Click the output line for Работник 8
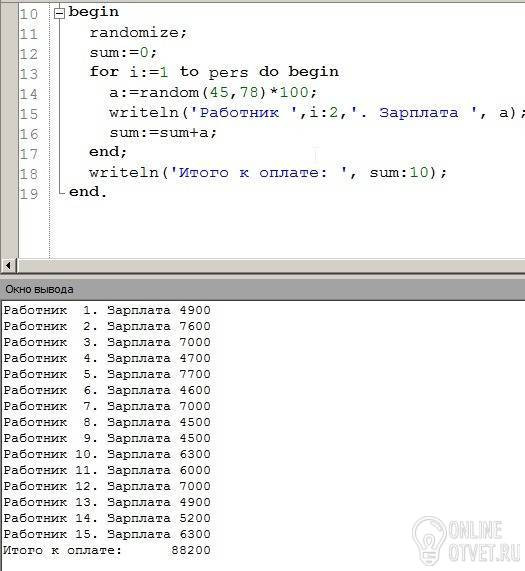Image resolution: width=525 pixels, height=571 pixels. point(107,422)
